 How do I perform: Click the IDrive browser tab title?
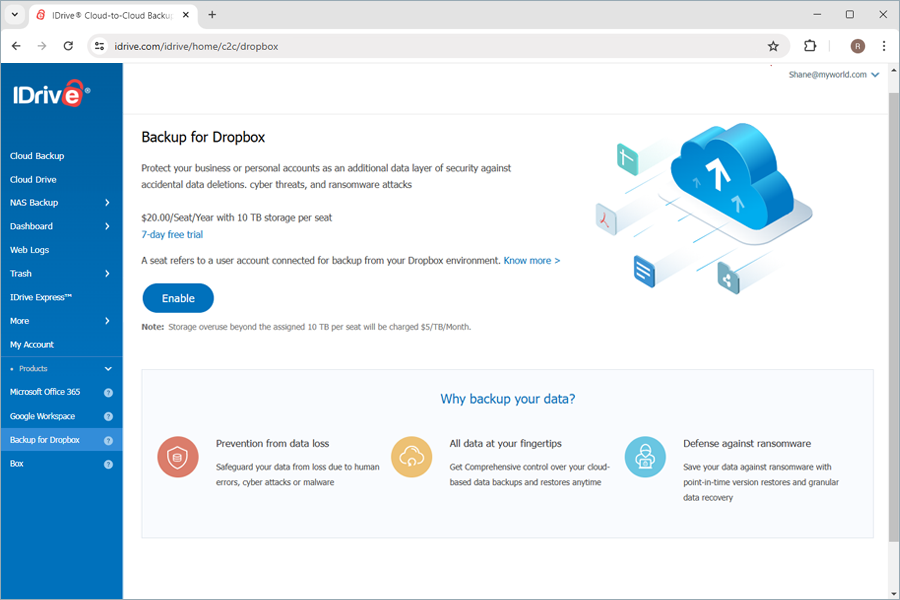(x=111, y=16)
